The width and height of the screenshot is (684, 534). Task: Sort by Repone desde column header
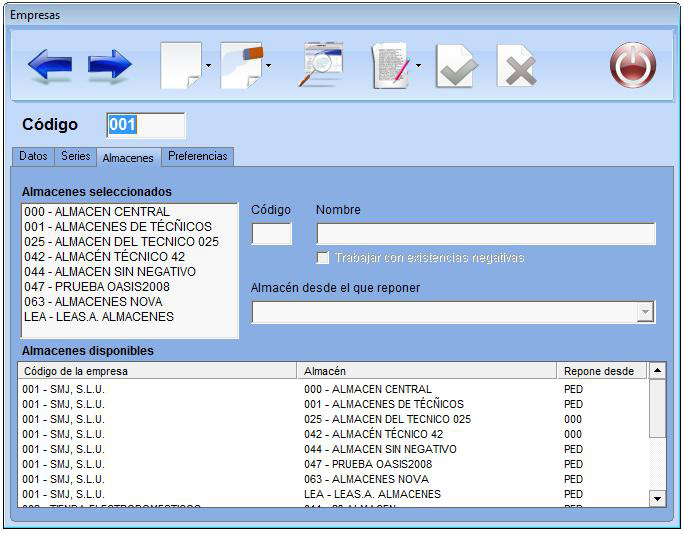[x=601, y=371]
